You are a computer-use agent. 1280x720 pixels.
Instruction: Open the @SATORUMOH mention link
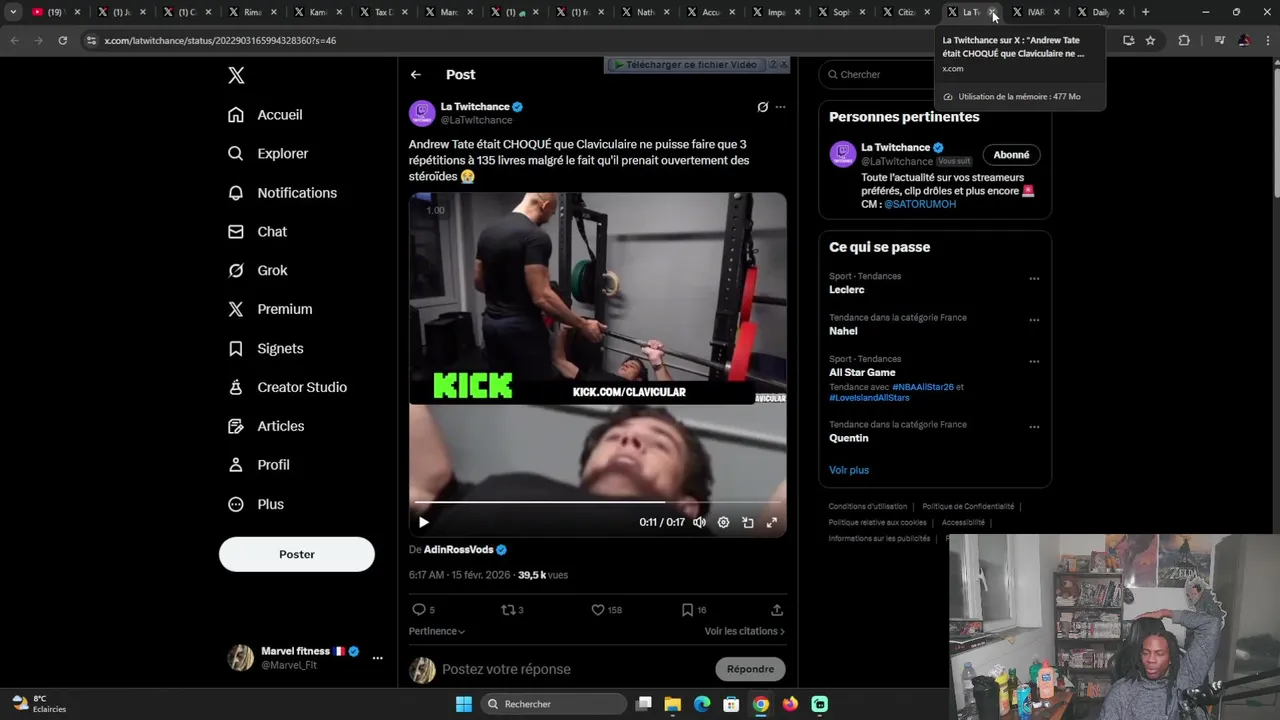[920, 204]
